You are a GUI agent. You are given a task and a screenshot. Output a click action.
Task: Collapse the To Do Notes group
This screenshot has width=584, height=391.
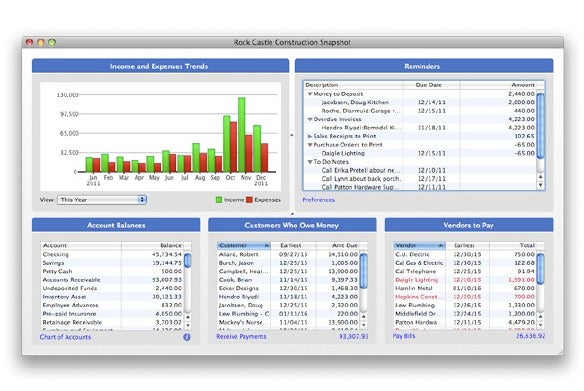pyautogui.click(x=310, y=162)
